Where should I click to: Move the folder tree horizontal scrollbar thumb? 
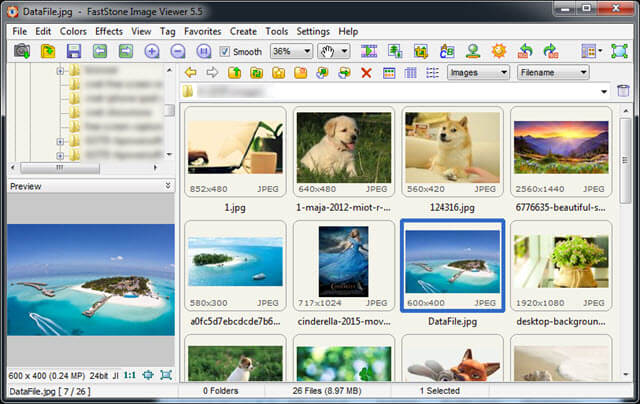60,168
